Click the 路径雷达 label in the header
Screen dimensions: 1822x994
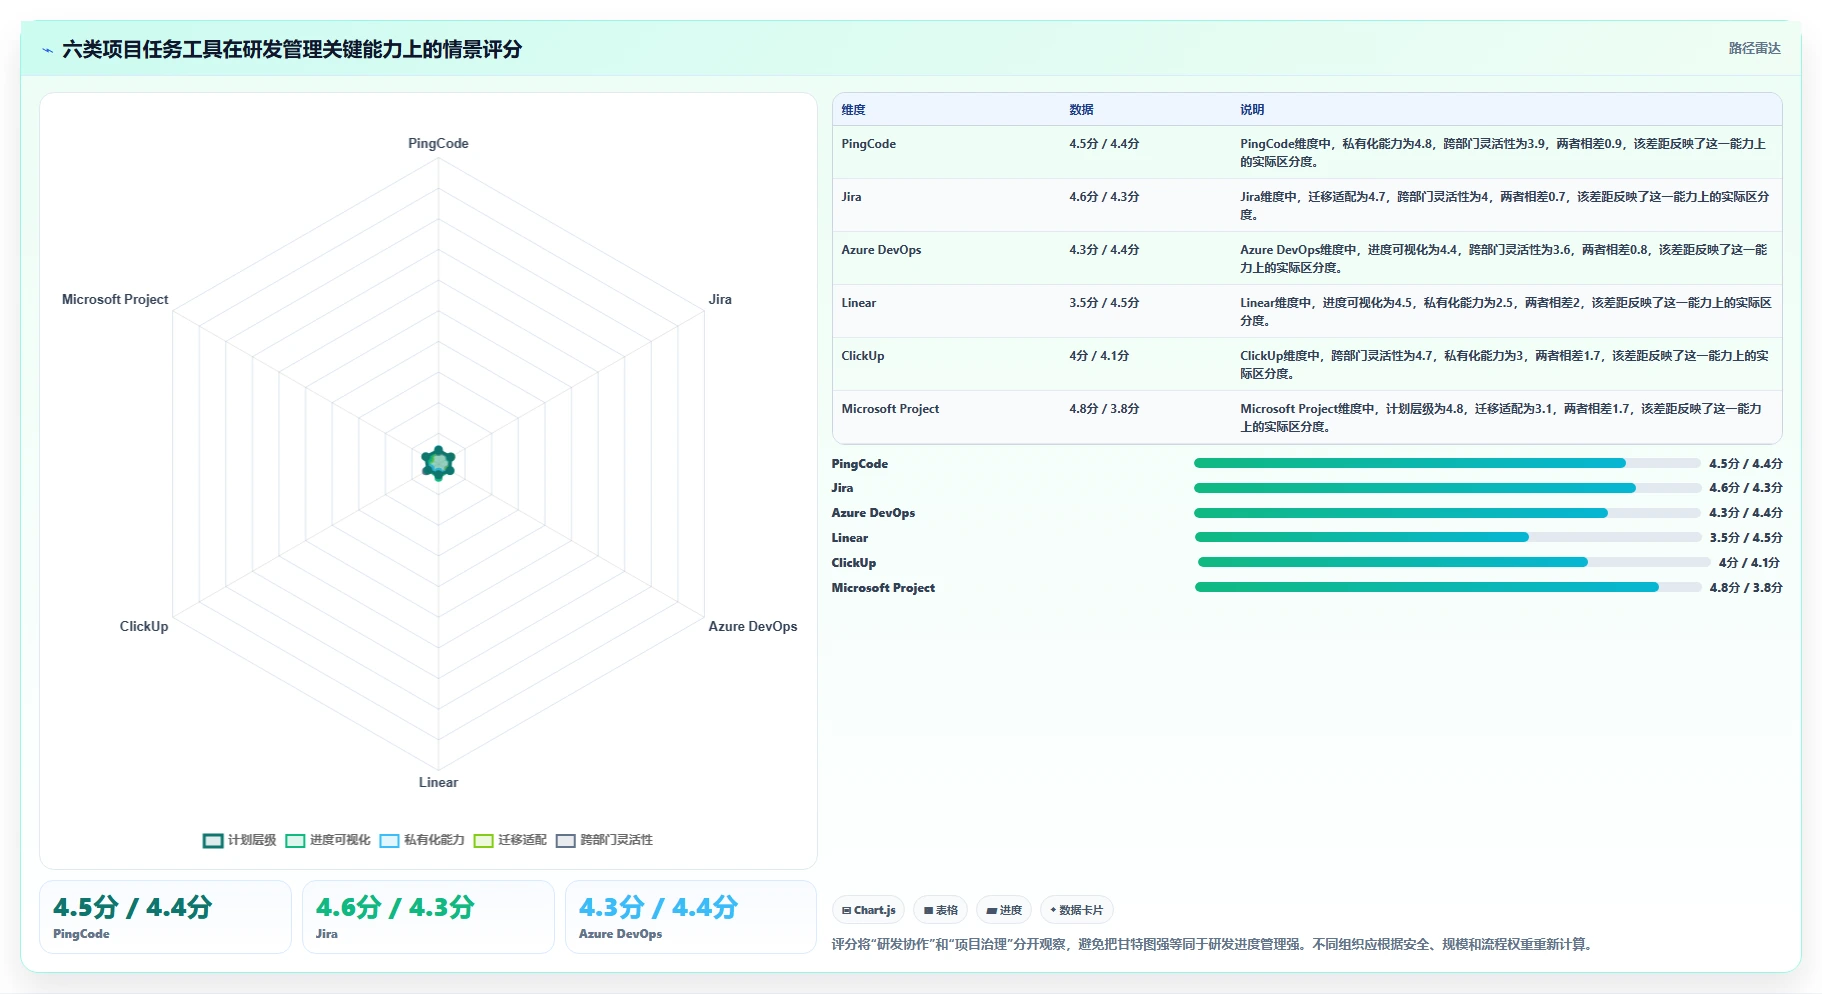(1754, 48)
